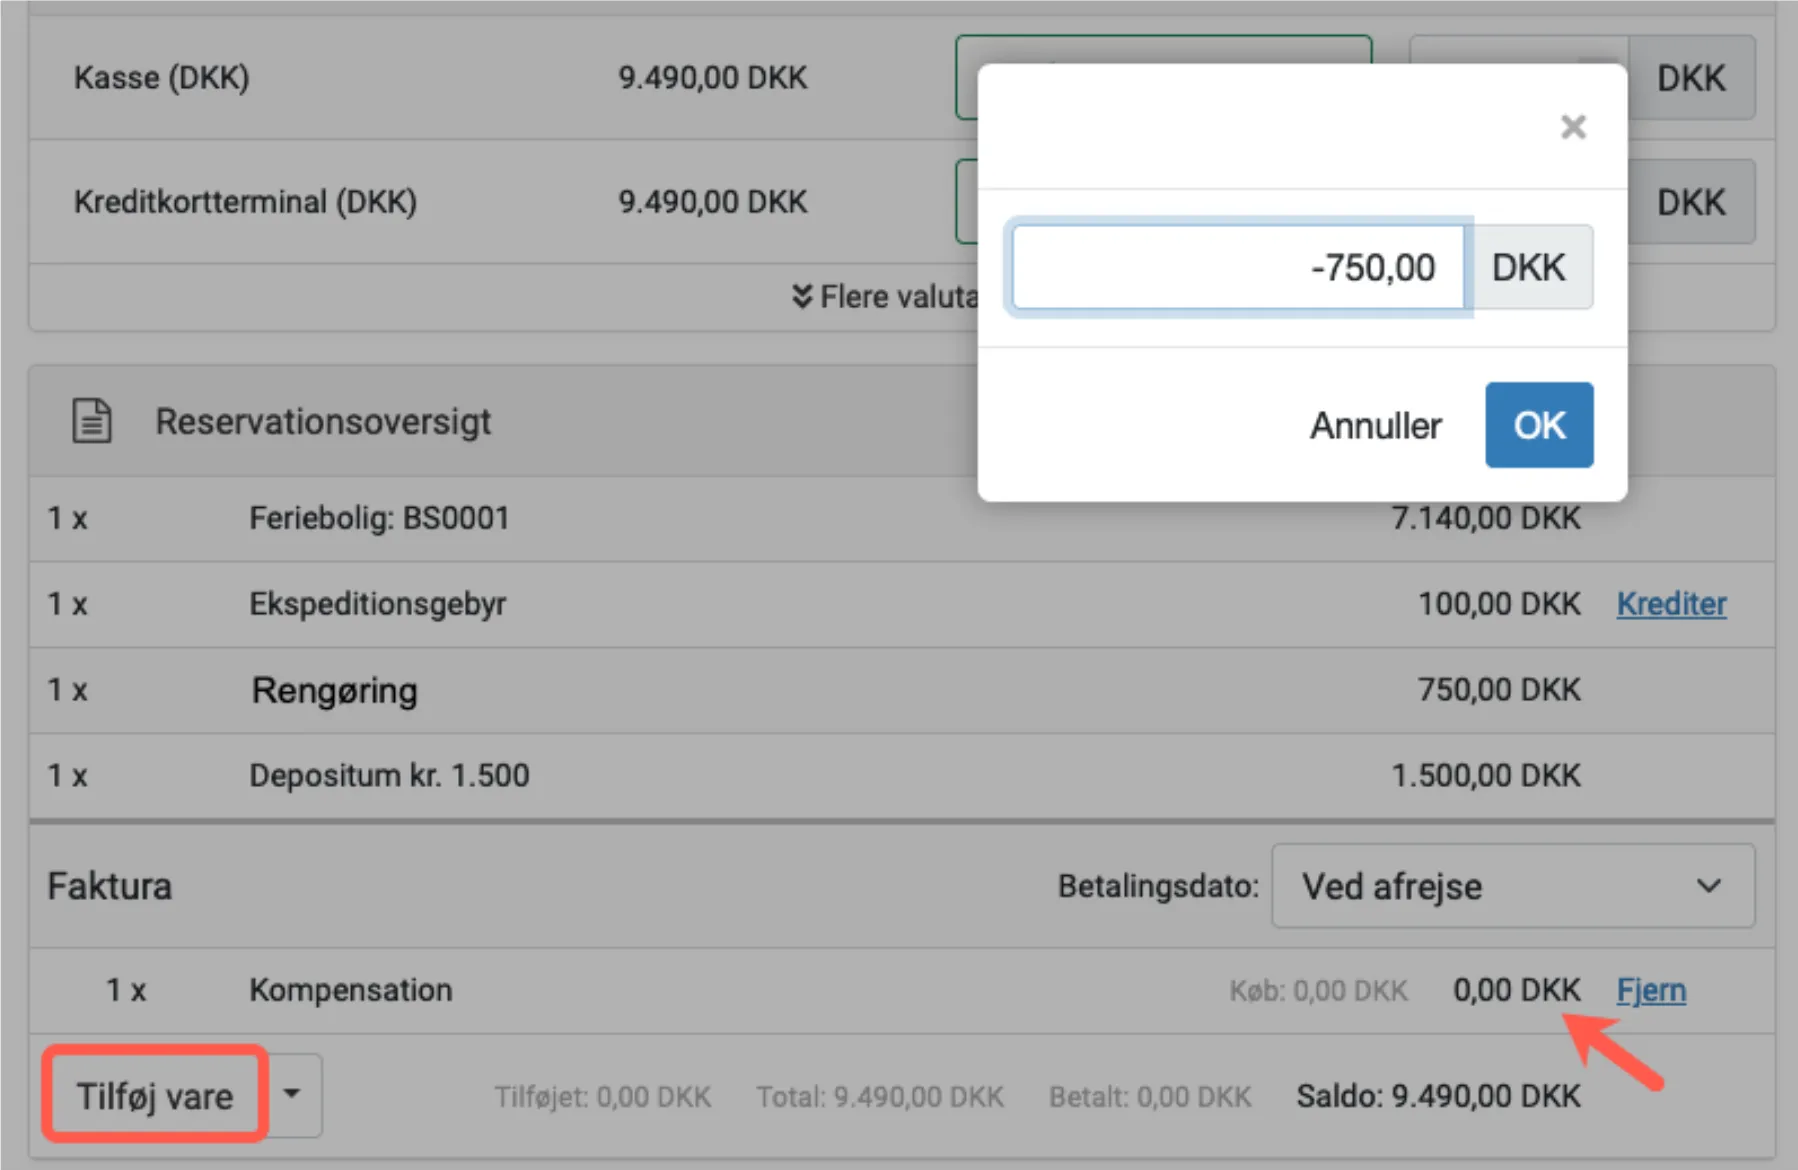The image size is (1798, 1170).
Task: Confirm the amount with OK
Action: click(1538, 425)
